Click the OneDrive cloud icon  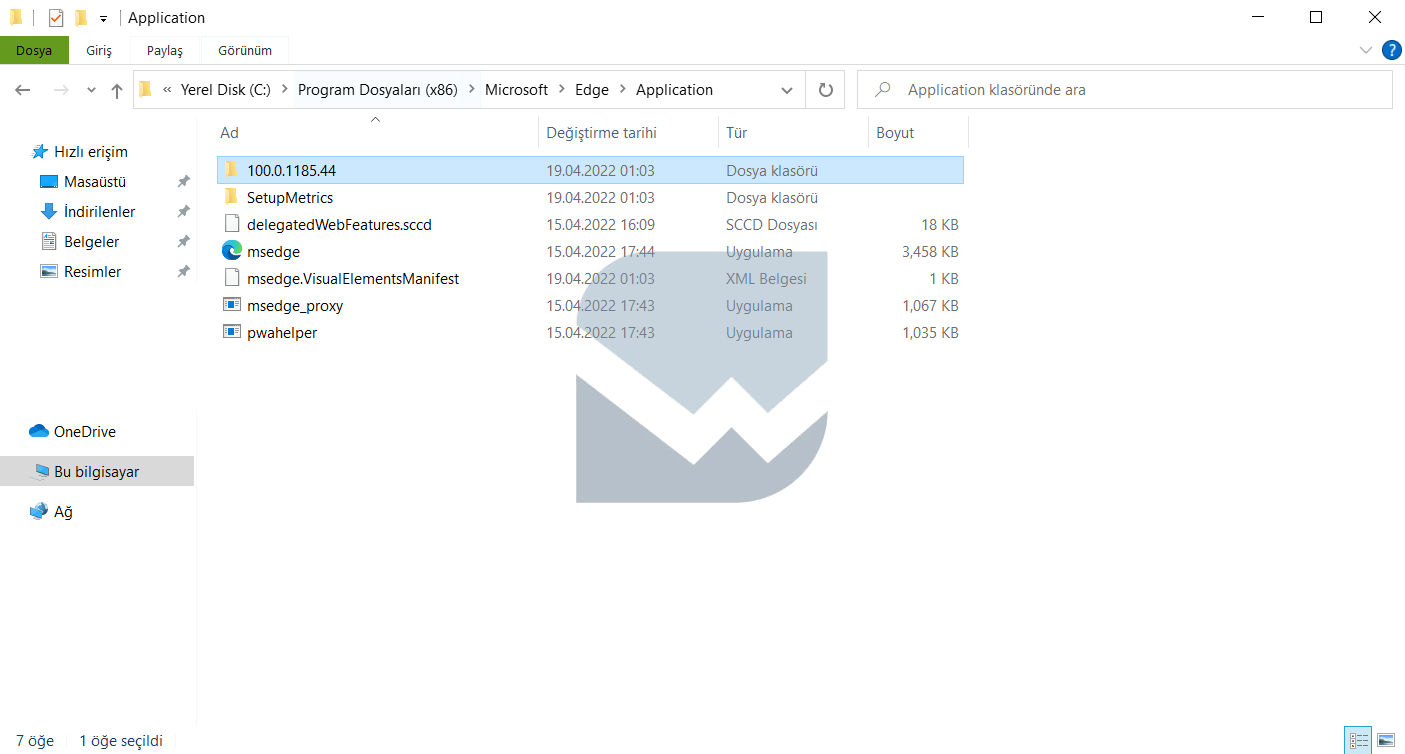(39, 432)
